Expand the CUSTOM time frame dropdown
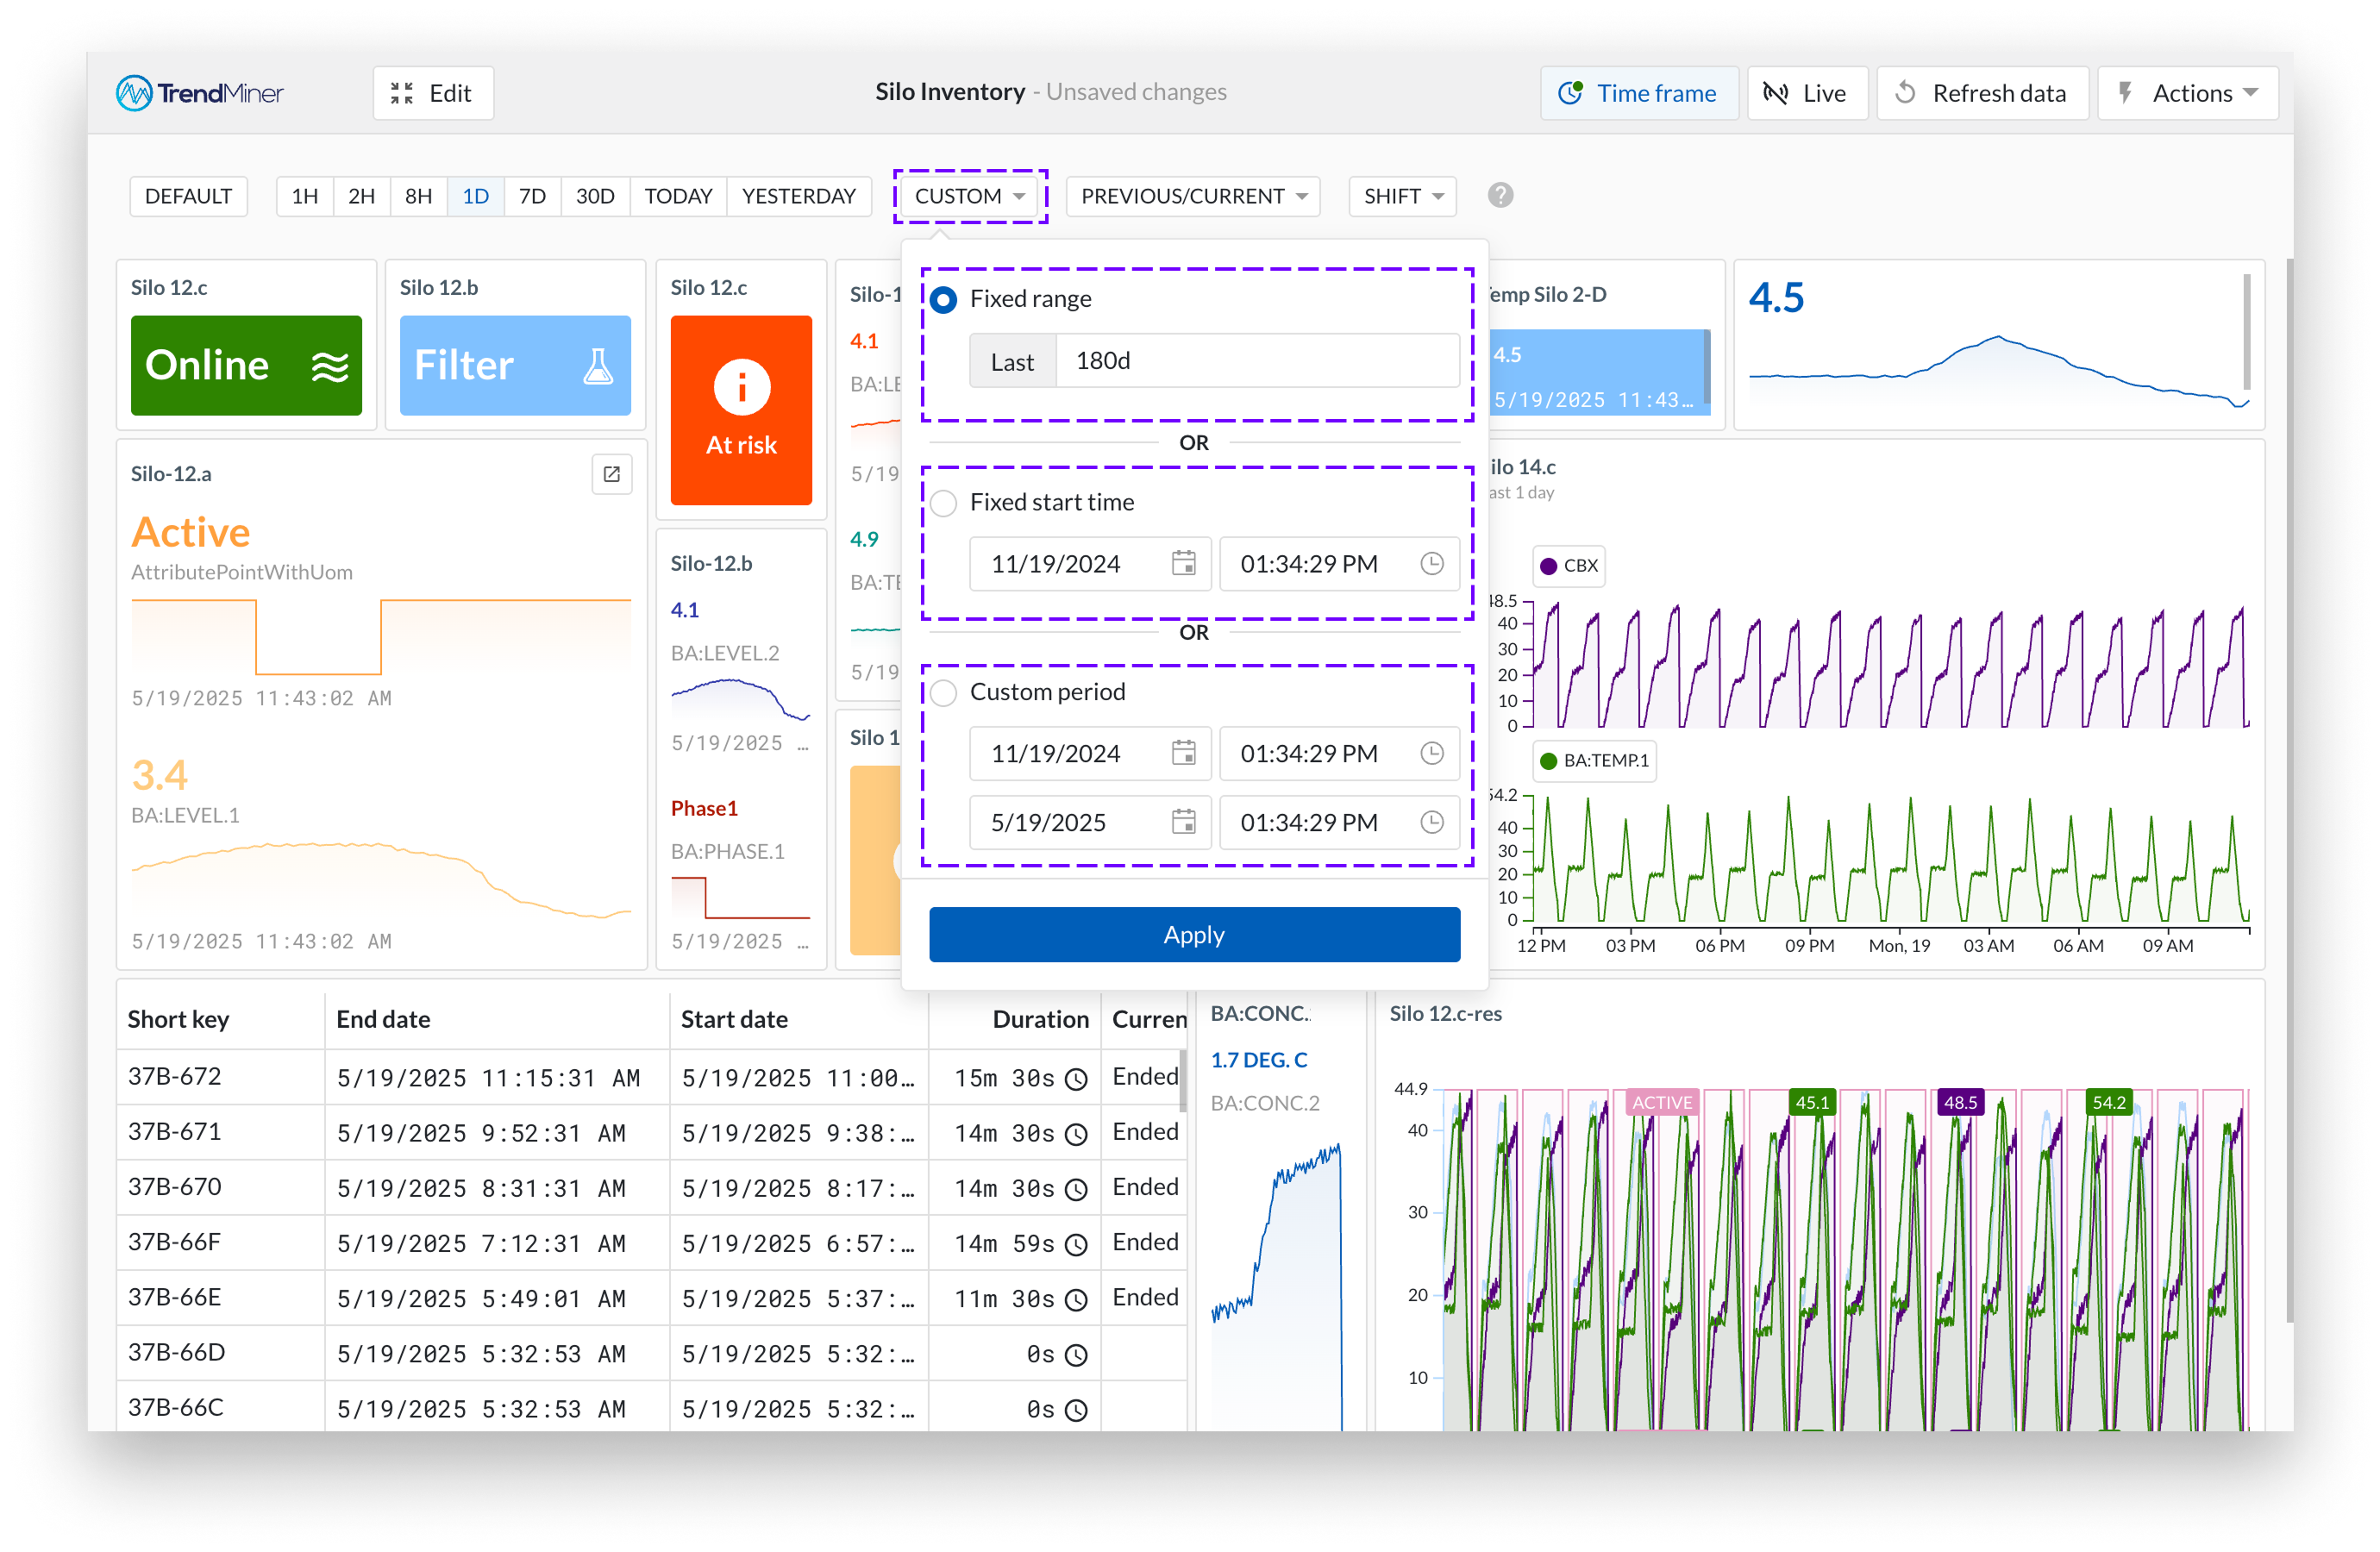 969,196
